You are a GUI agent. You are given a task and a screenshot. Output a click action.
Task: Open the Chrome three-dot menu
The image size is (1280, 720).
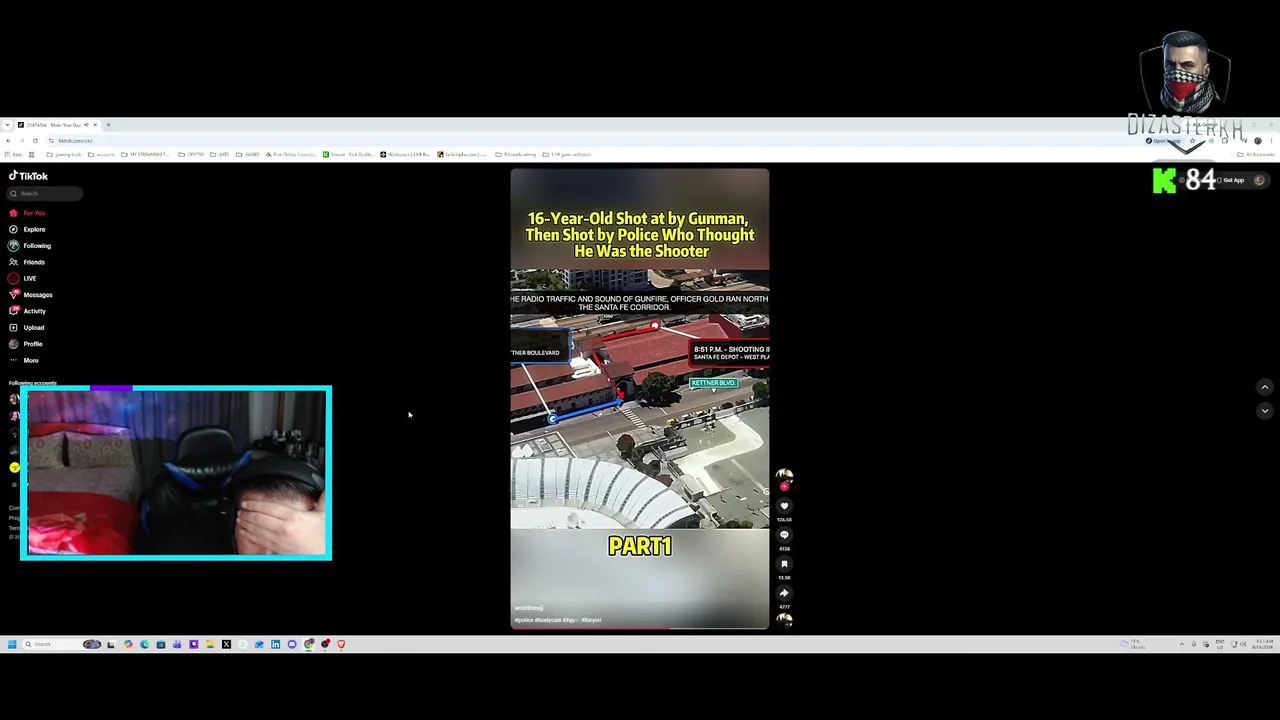1271,141
